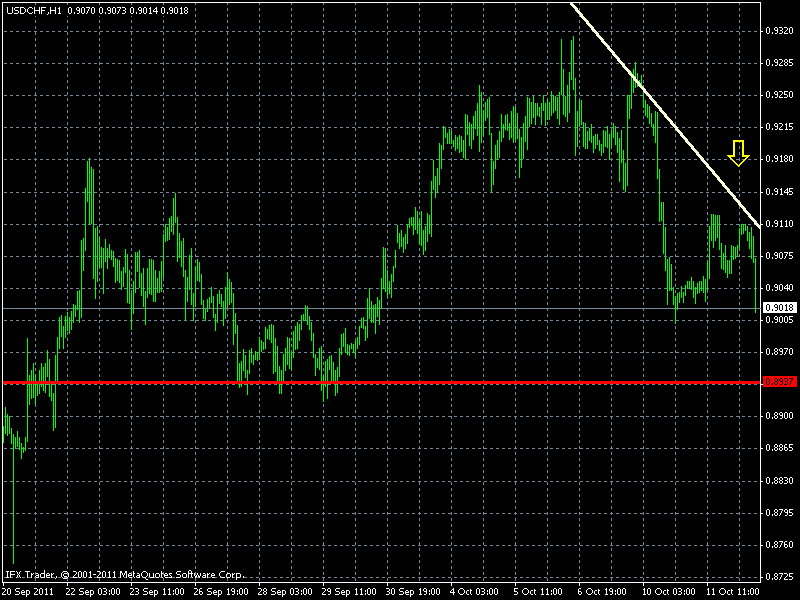Click the 20 Sep 2011 date label
The height and width of the screenshot is (600, 800).
(x=29, y=592)
